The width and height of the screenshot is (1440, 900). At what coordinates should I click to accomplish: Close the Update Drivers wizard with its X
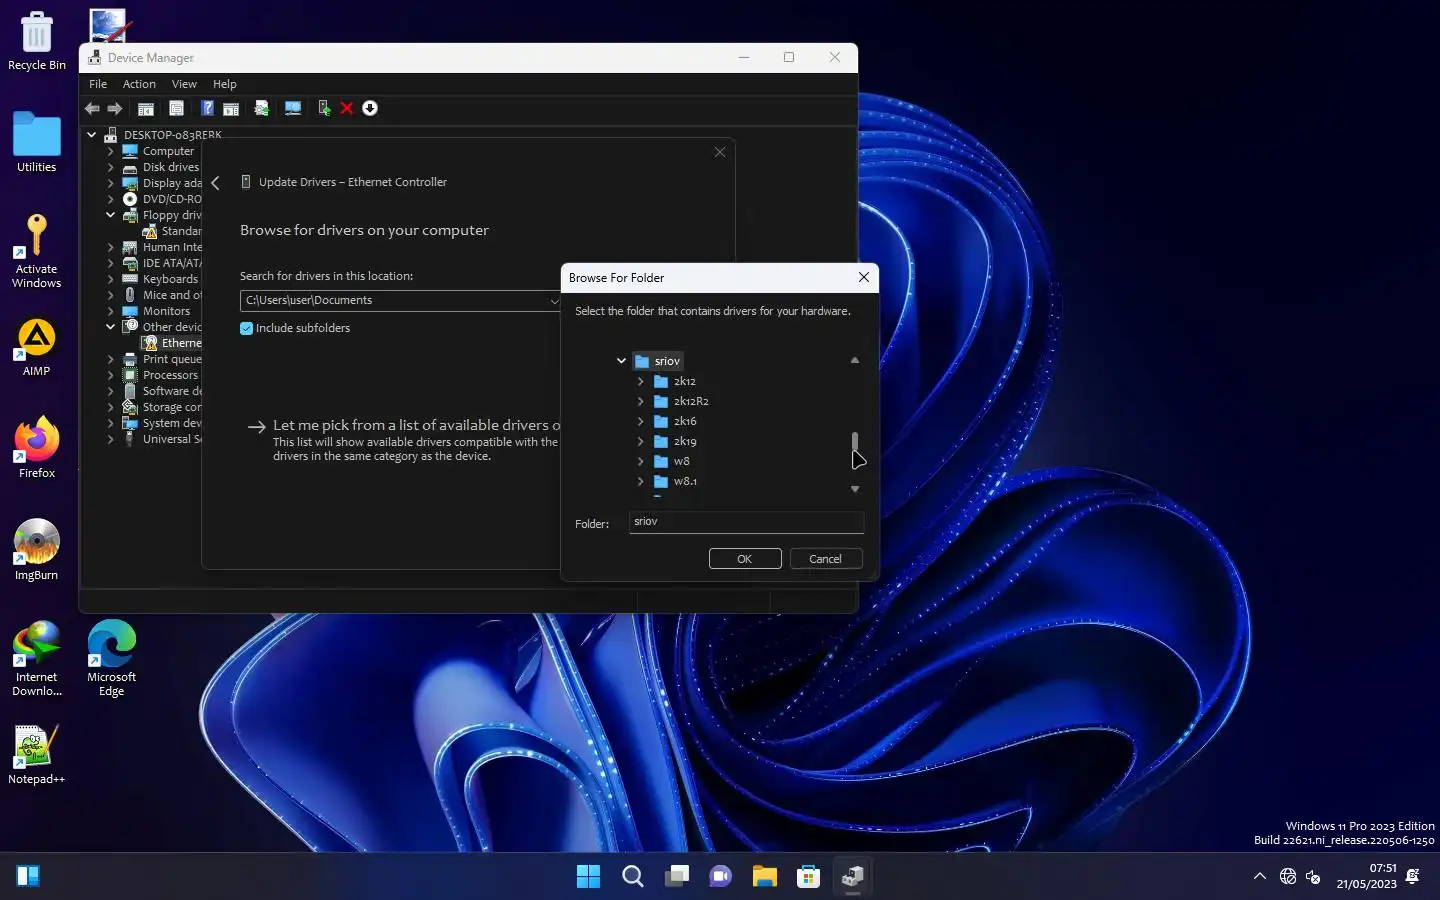pyautogui.click(x=720, y=152)
